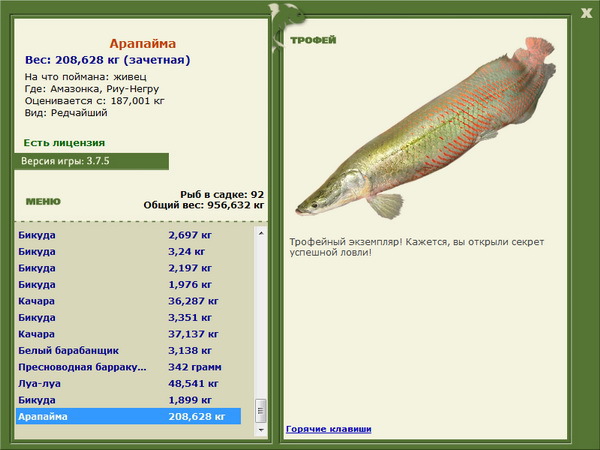Click the Рыб в садке: 92 counter
The height and width of the screenshot is (450, 600).
[222, 194]
